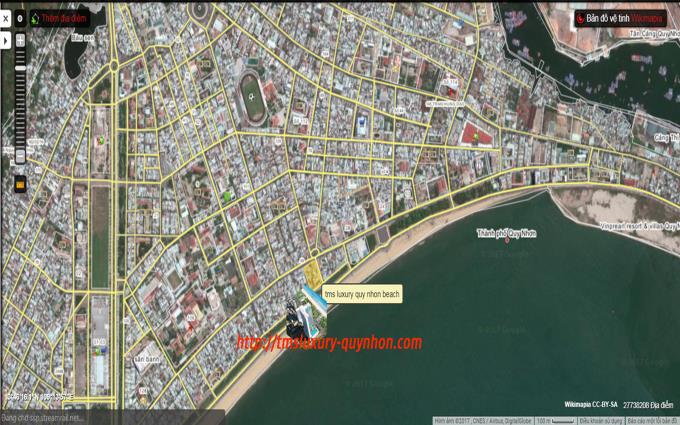Open the tmsluxury-quynhon.com link

330,343
